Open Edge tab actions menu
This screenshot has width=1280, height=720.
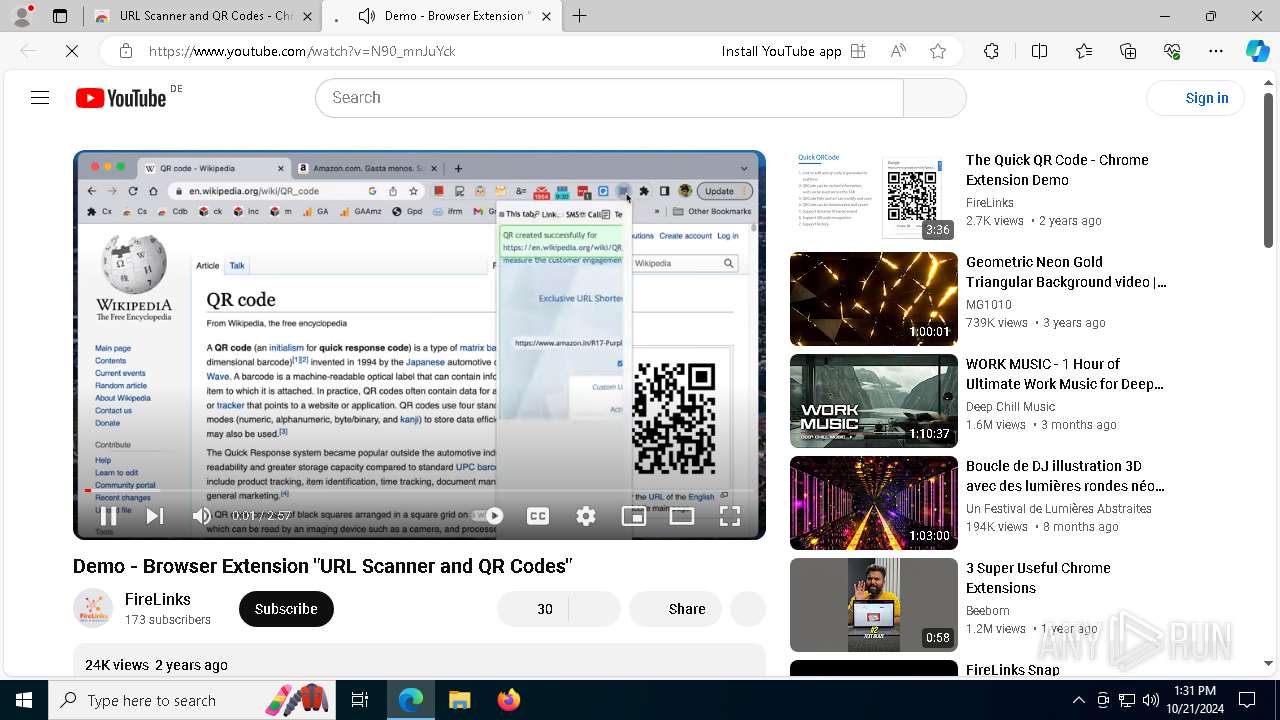pos(60,16)
